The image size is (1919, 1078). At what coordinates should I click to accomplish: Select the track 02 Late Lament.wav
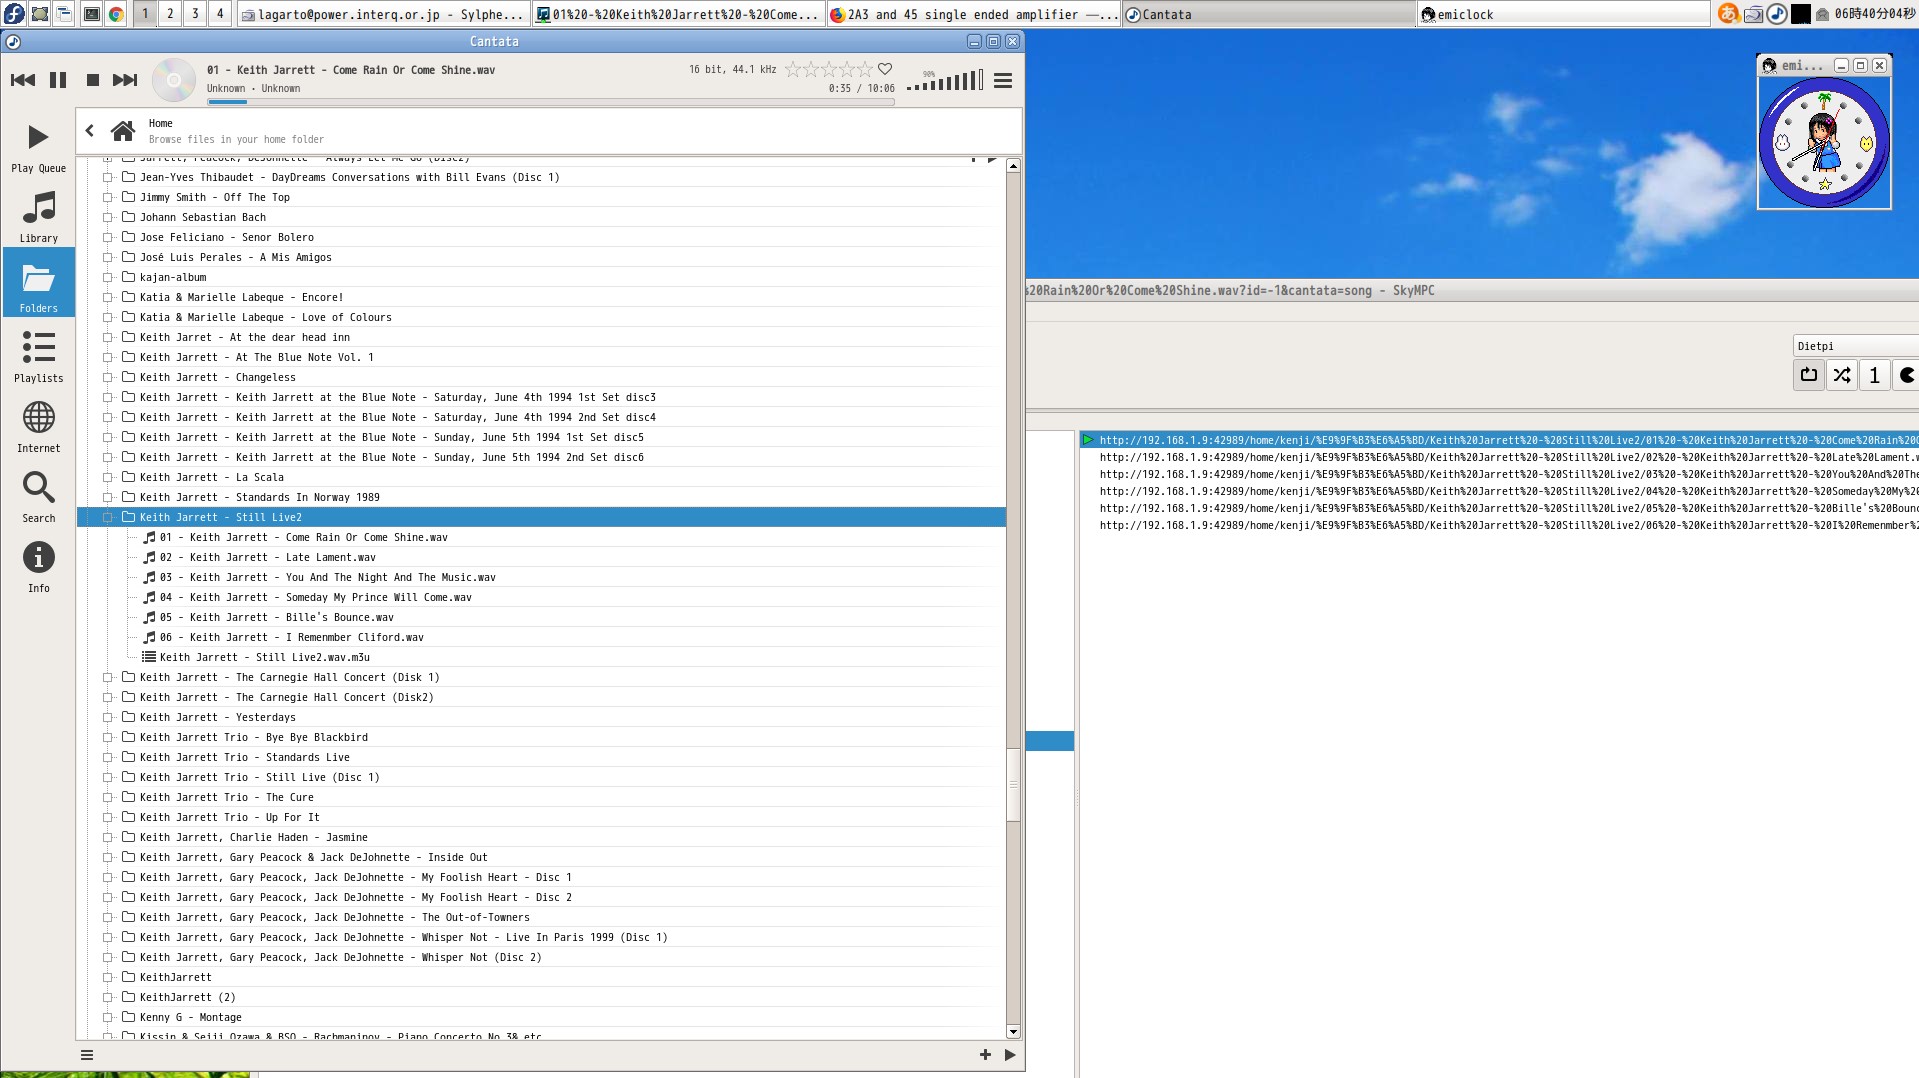[x=268, y=557]
